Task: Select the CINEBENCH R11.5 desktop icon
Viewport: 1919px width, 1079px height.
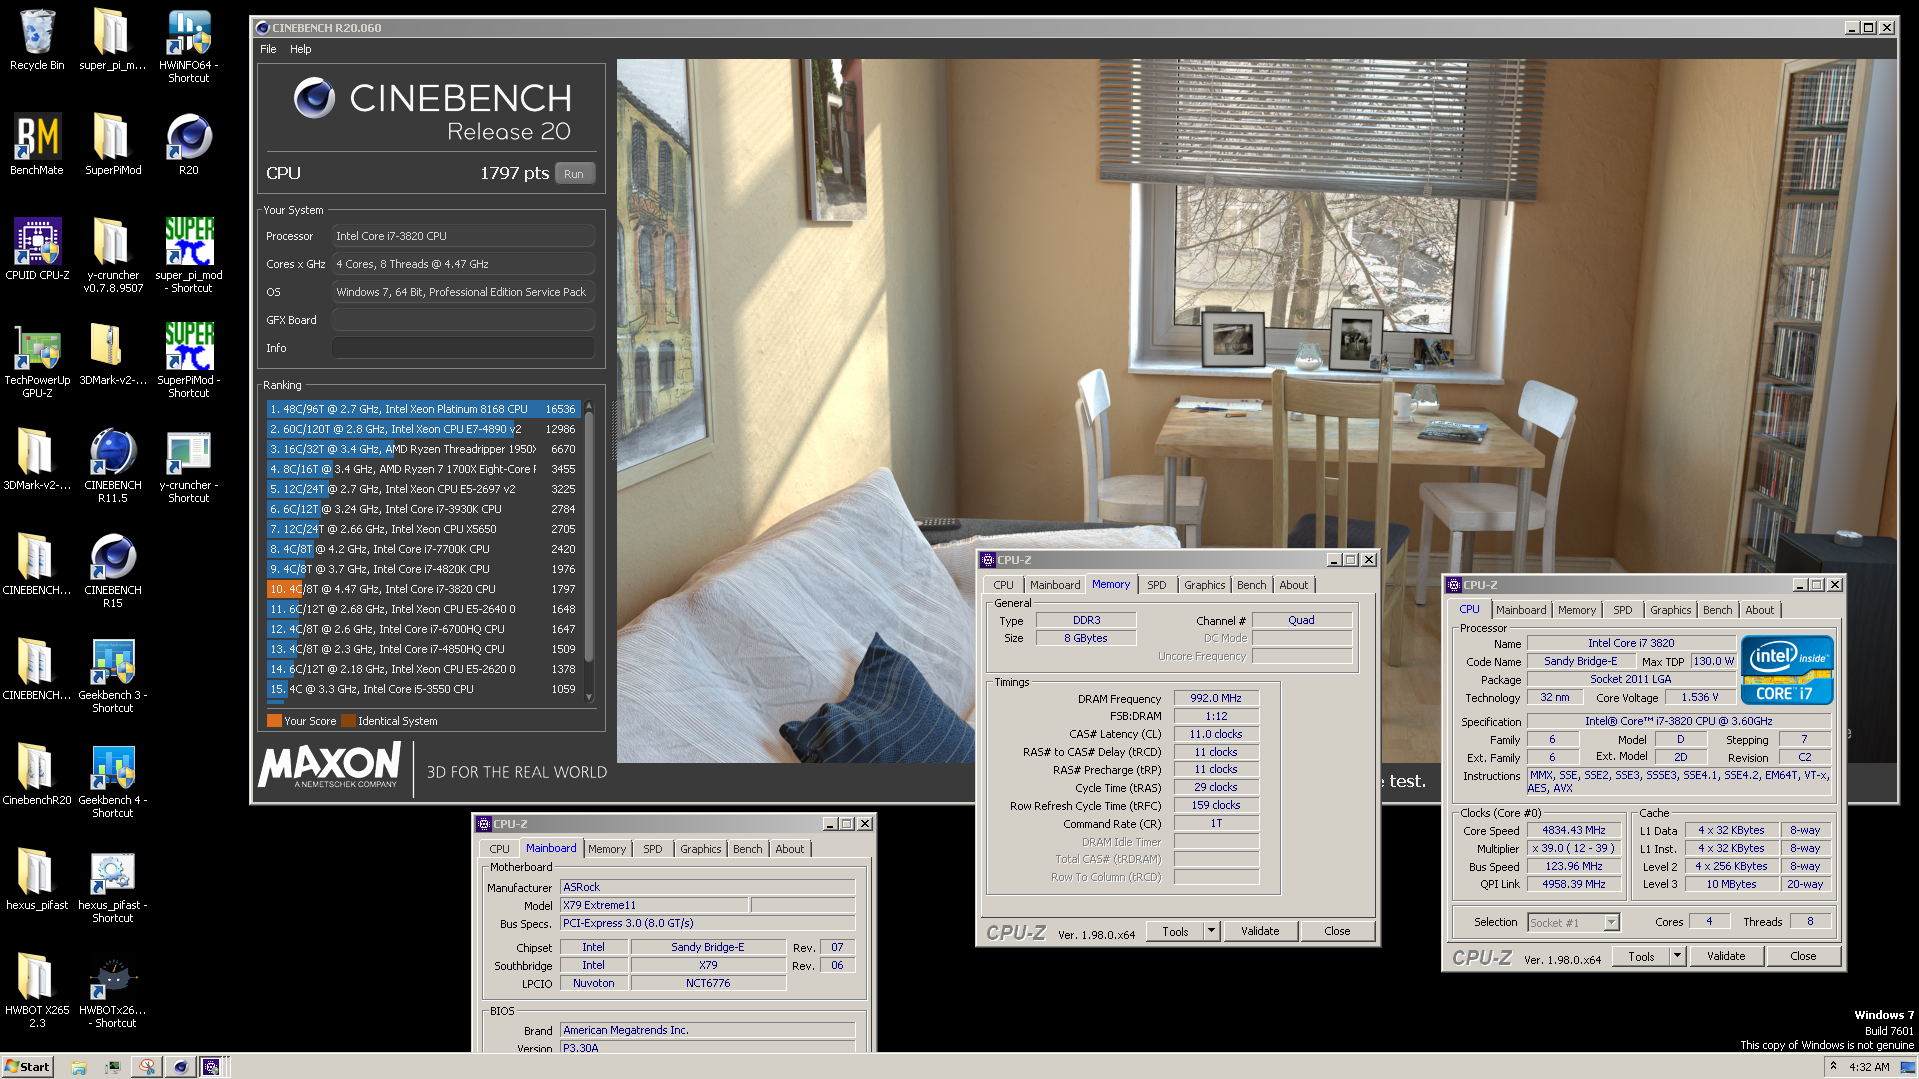Action: coord(112,465)
